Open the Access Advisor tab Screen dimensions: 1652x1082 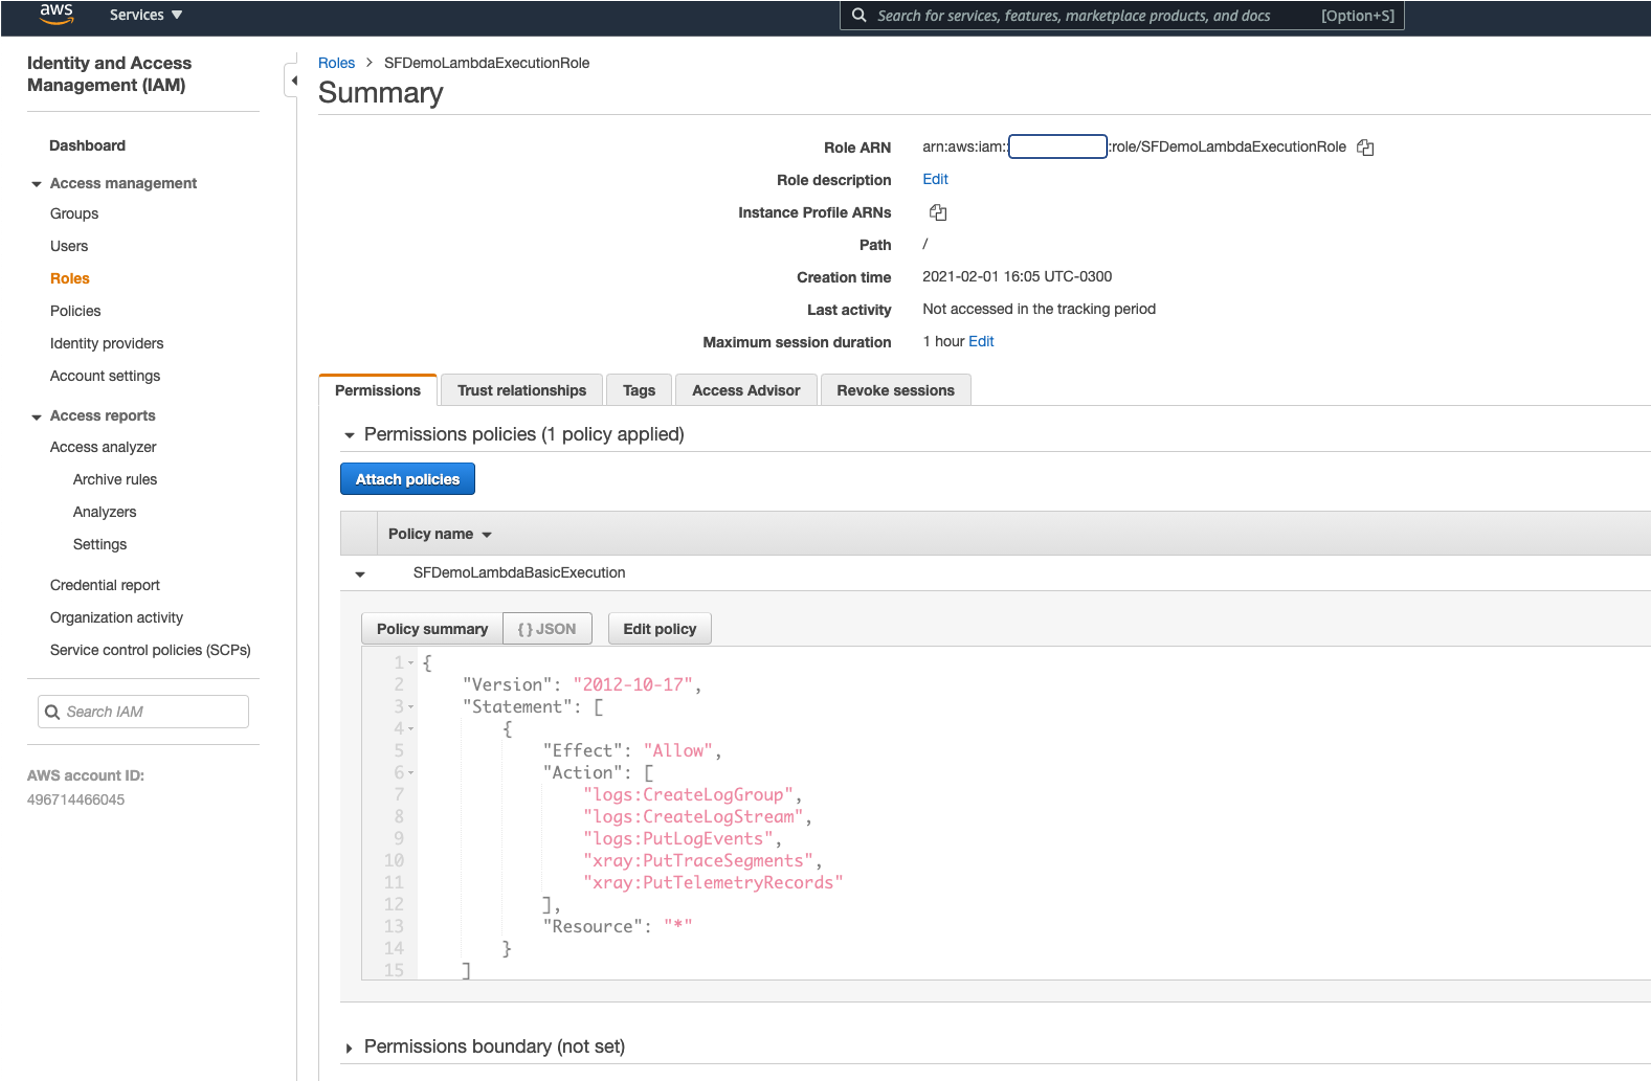pyautogui.click(x=745, y=391)
